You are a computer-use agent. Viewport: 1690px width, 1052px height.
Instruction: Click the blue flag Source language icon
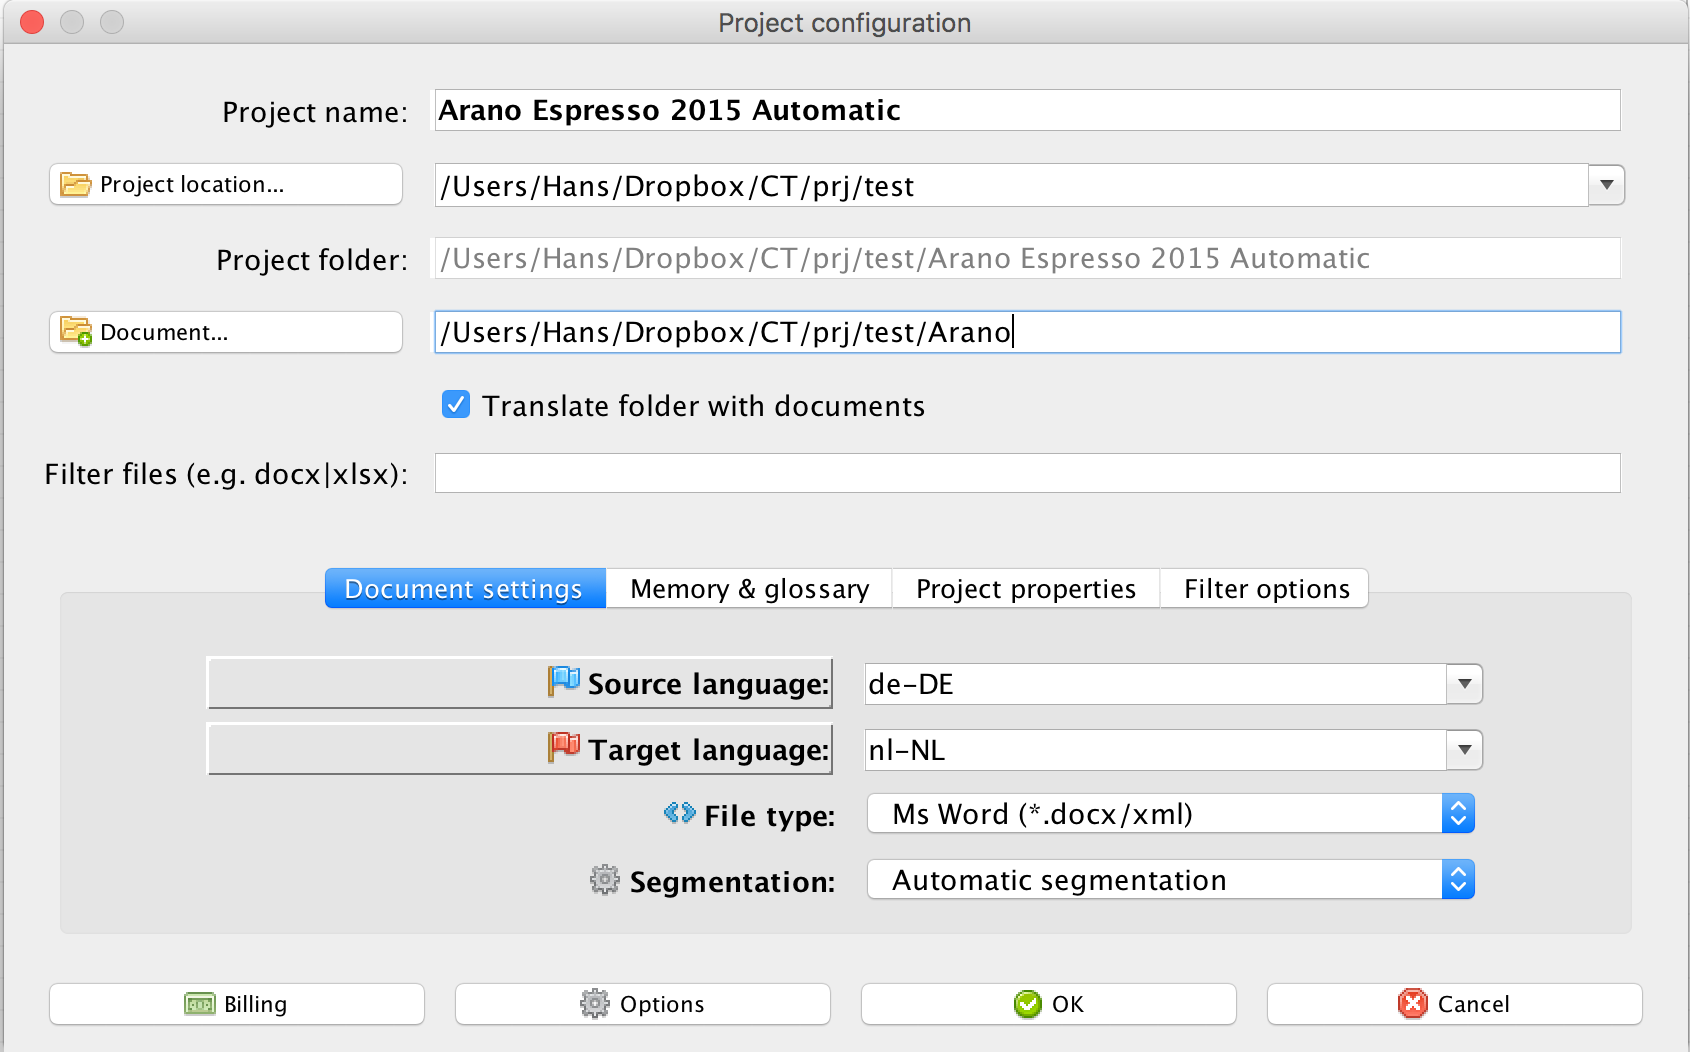pyautogui.click(x=564, y=682)
